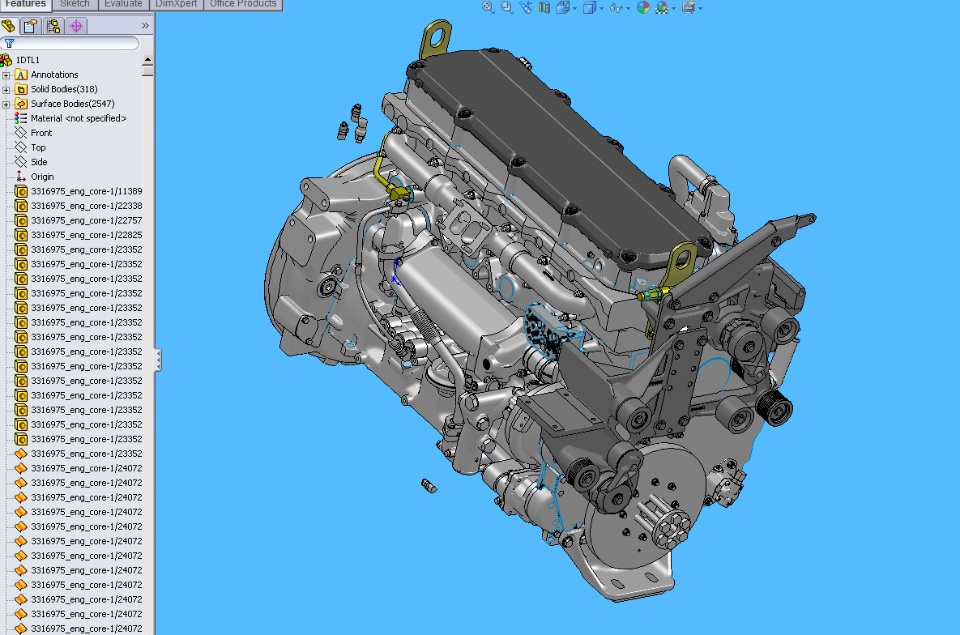Open the Hide/Show Items dropdown arrow

tap(628, 8)
